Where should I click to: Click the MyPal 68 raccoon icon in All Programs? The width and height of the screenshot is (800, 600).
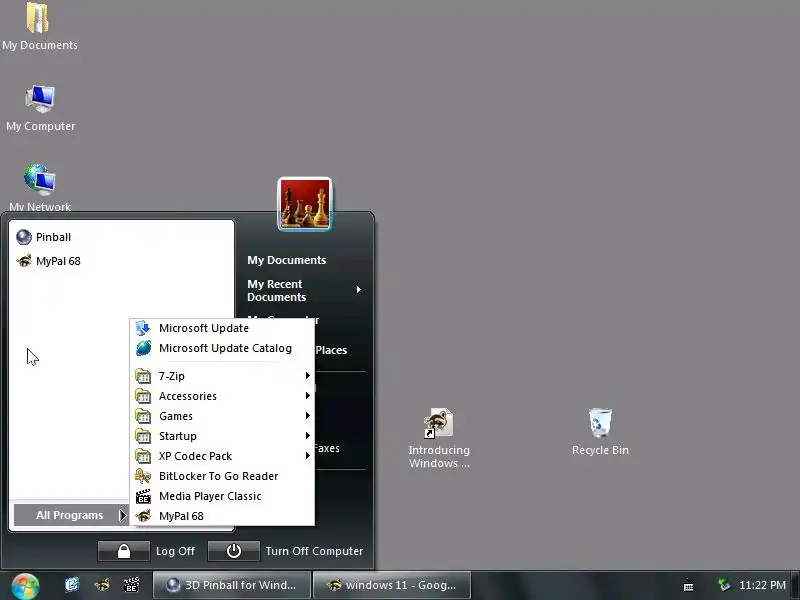(143, 516)
